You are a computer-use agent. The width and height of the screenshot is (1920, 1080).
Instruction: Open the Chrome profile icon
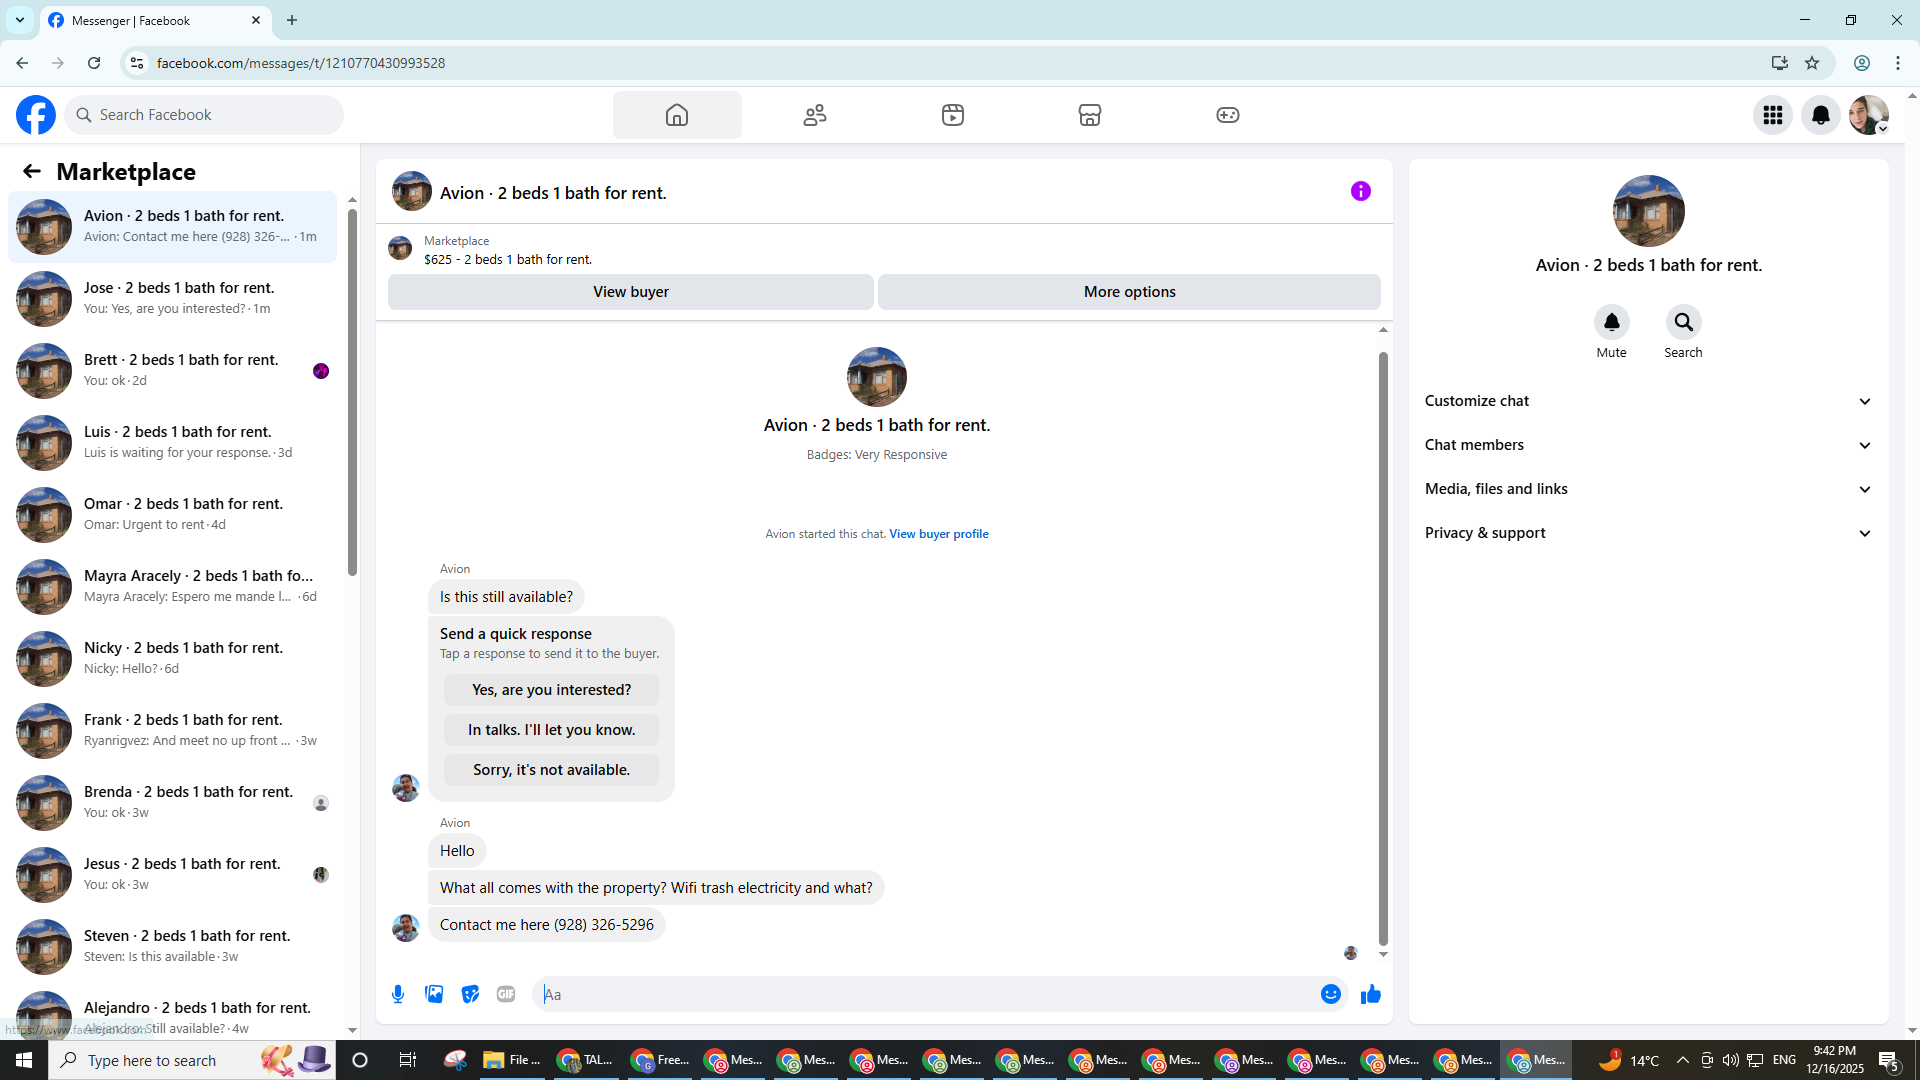[1862, 63]
